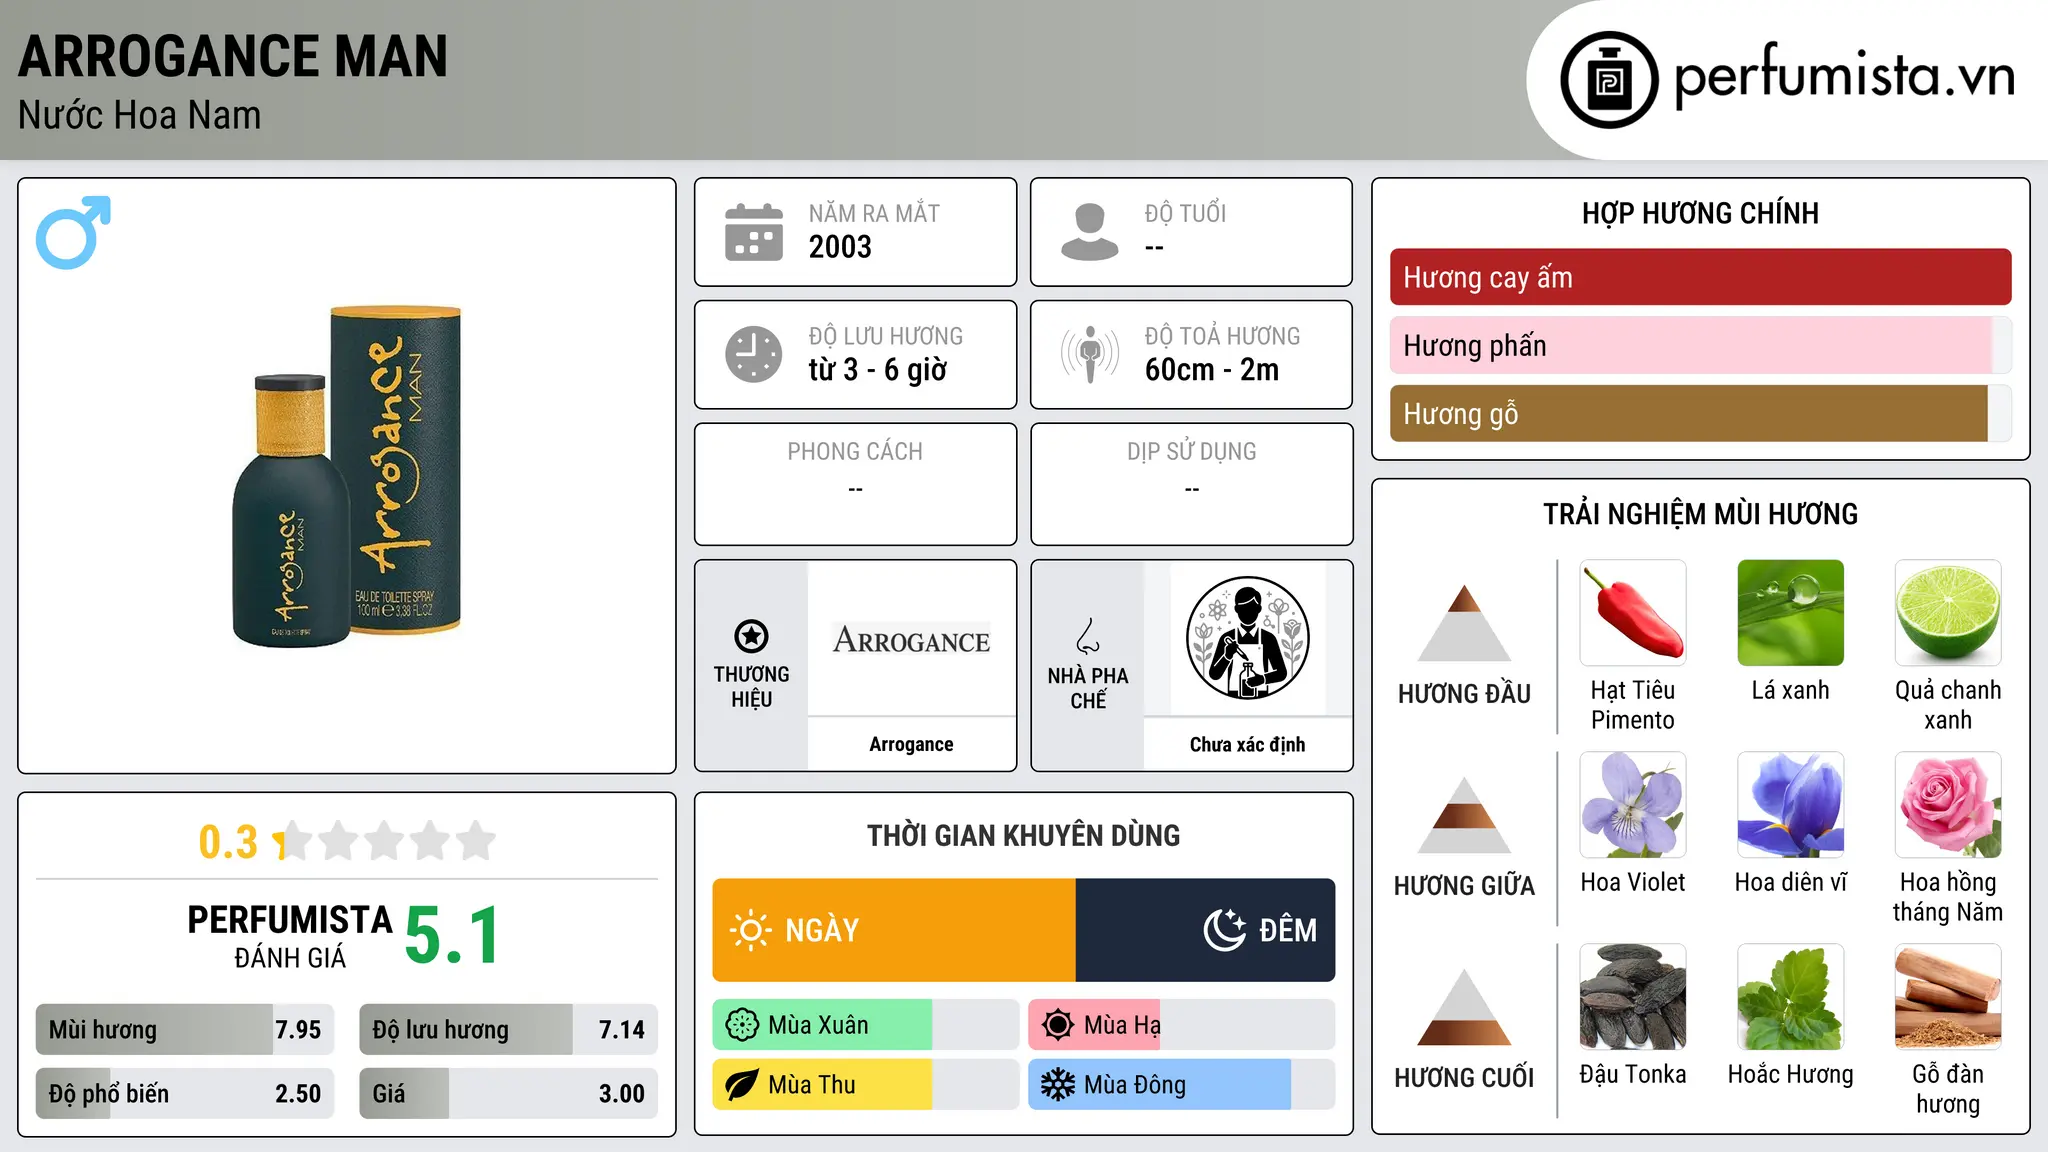Click the ARROGANCE MAN title heading
2048x1152 pixels.
233,56
